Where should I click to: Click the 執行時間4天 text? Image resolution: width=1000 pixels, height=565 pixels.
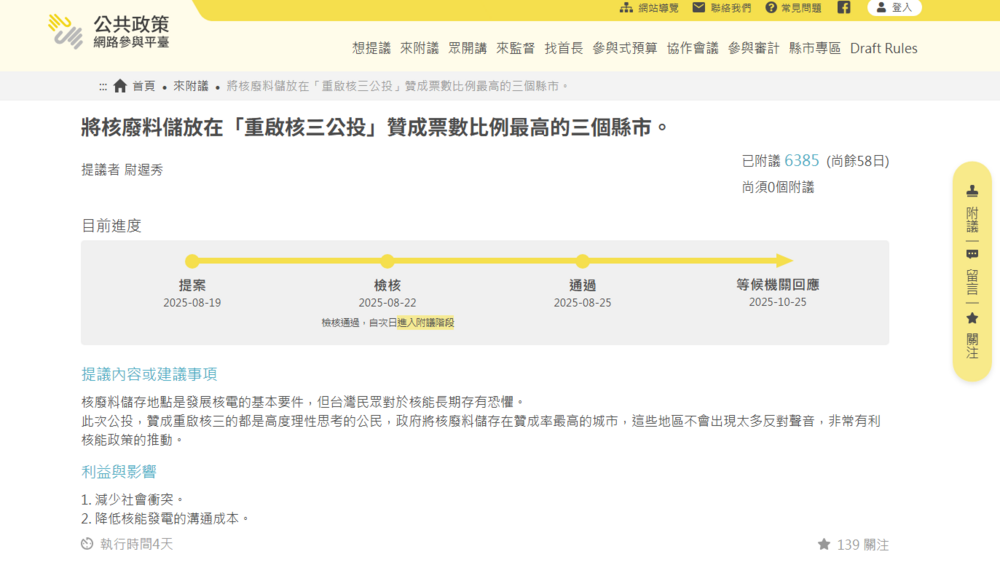(136, 544)
